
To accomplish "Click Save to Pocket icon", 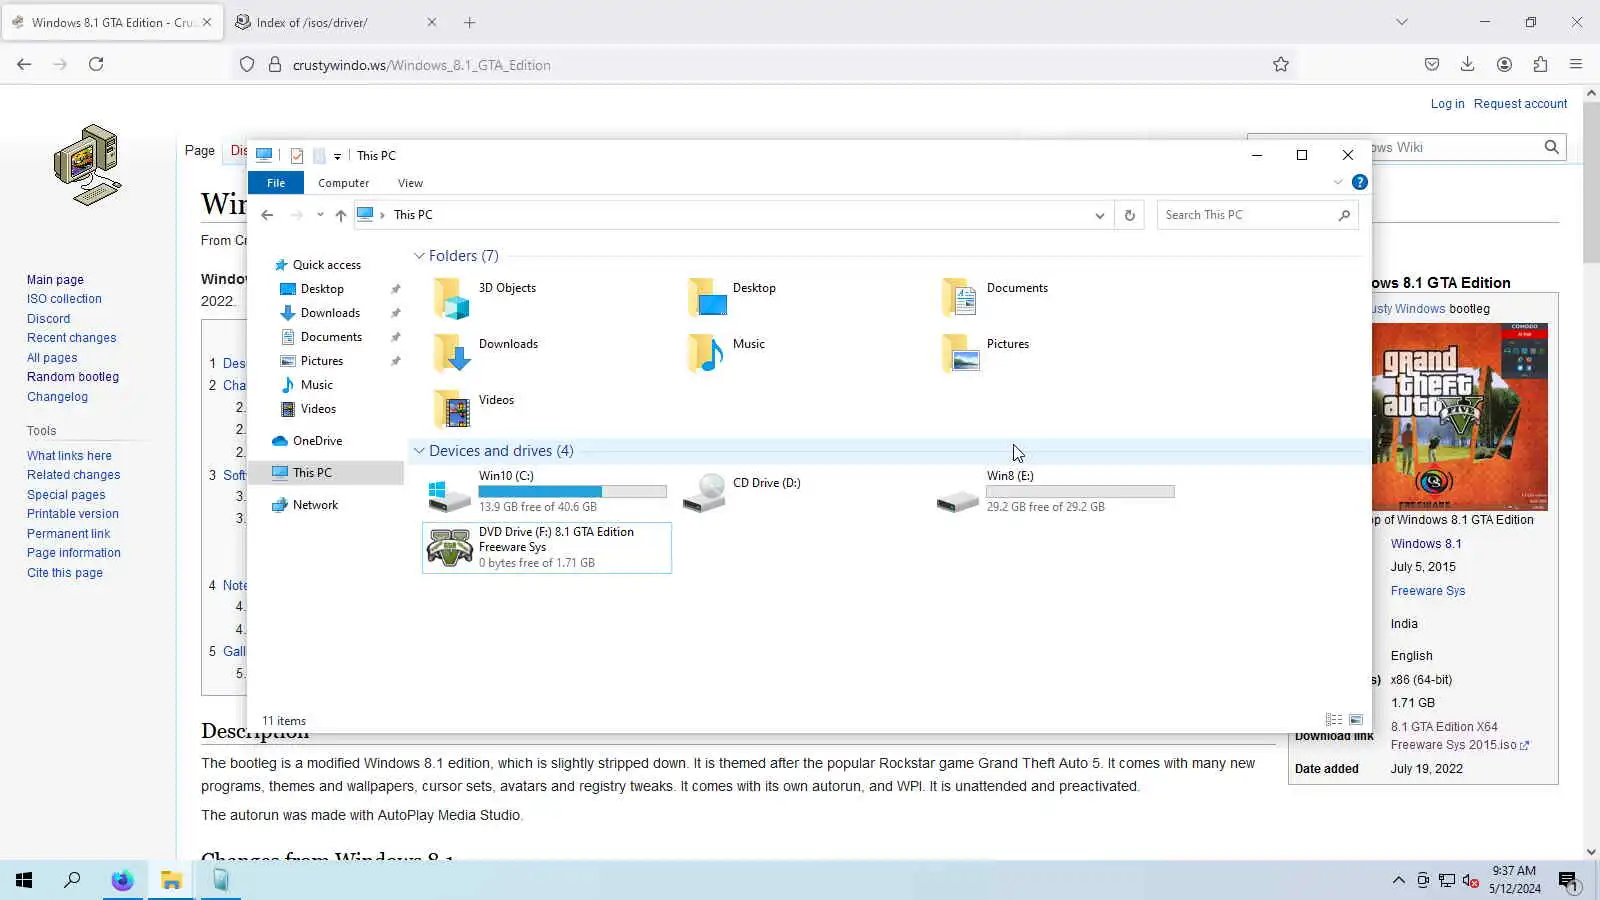I will [1432, 64].
